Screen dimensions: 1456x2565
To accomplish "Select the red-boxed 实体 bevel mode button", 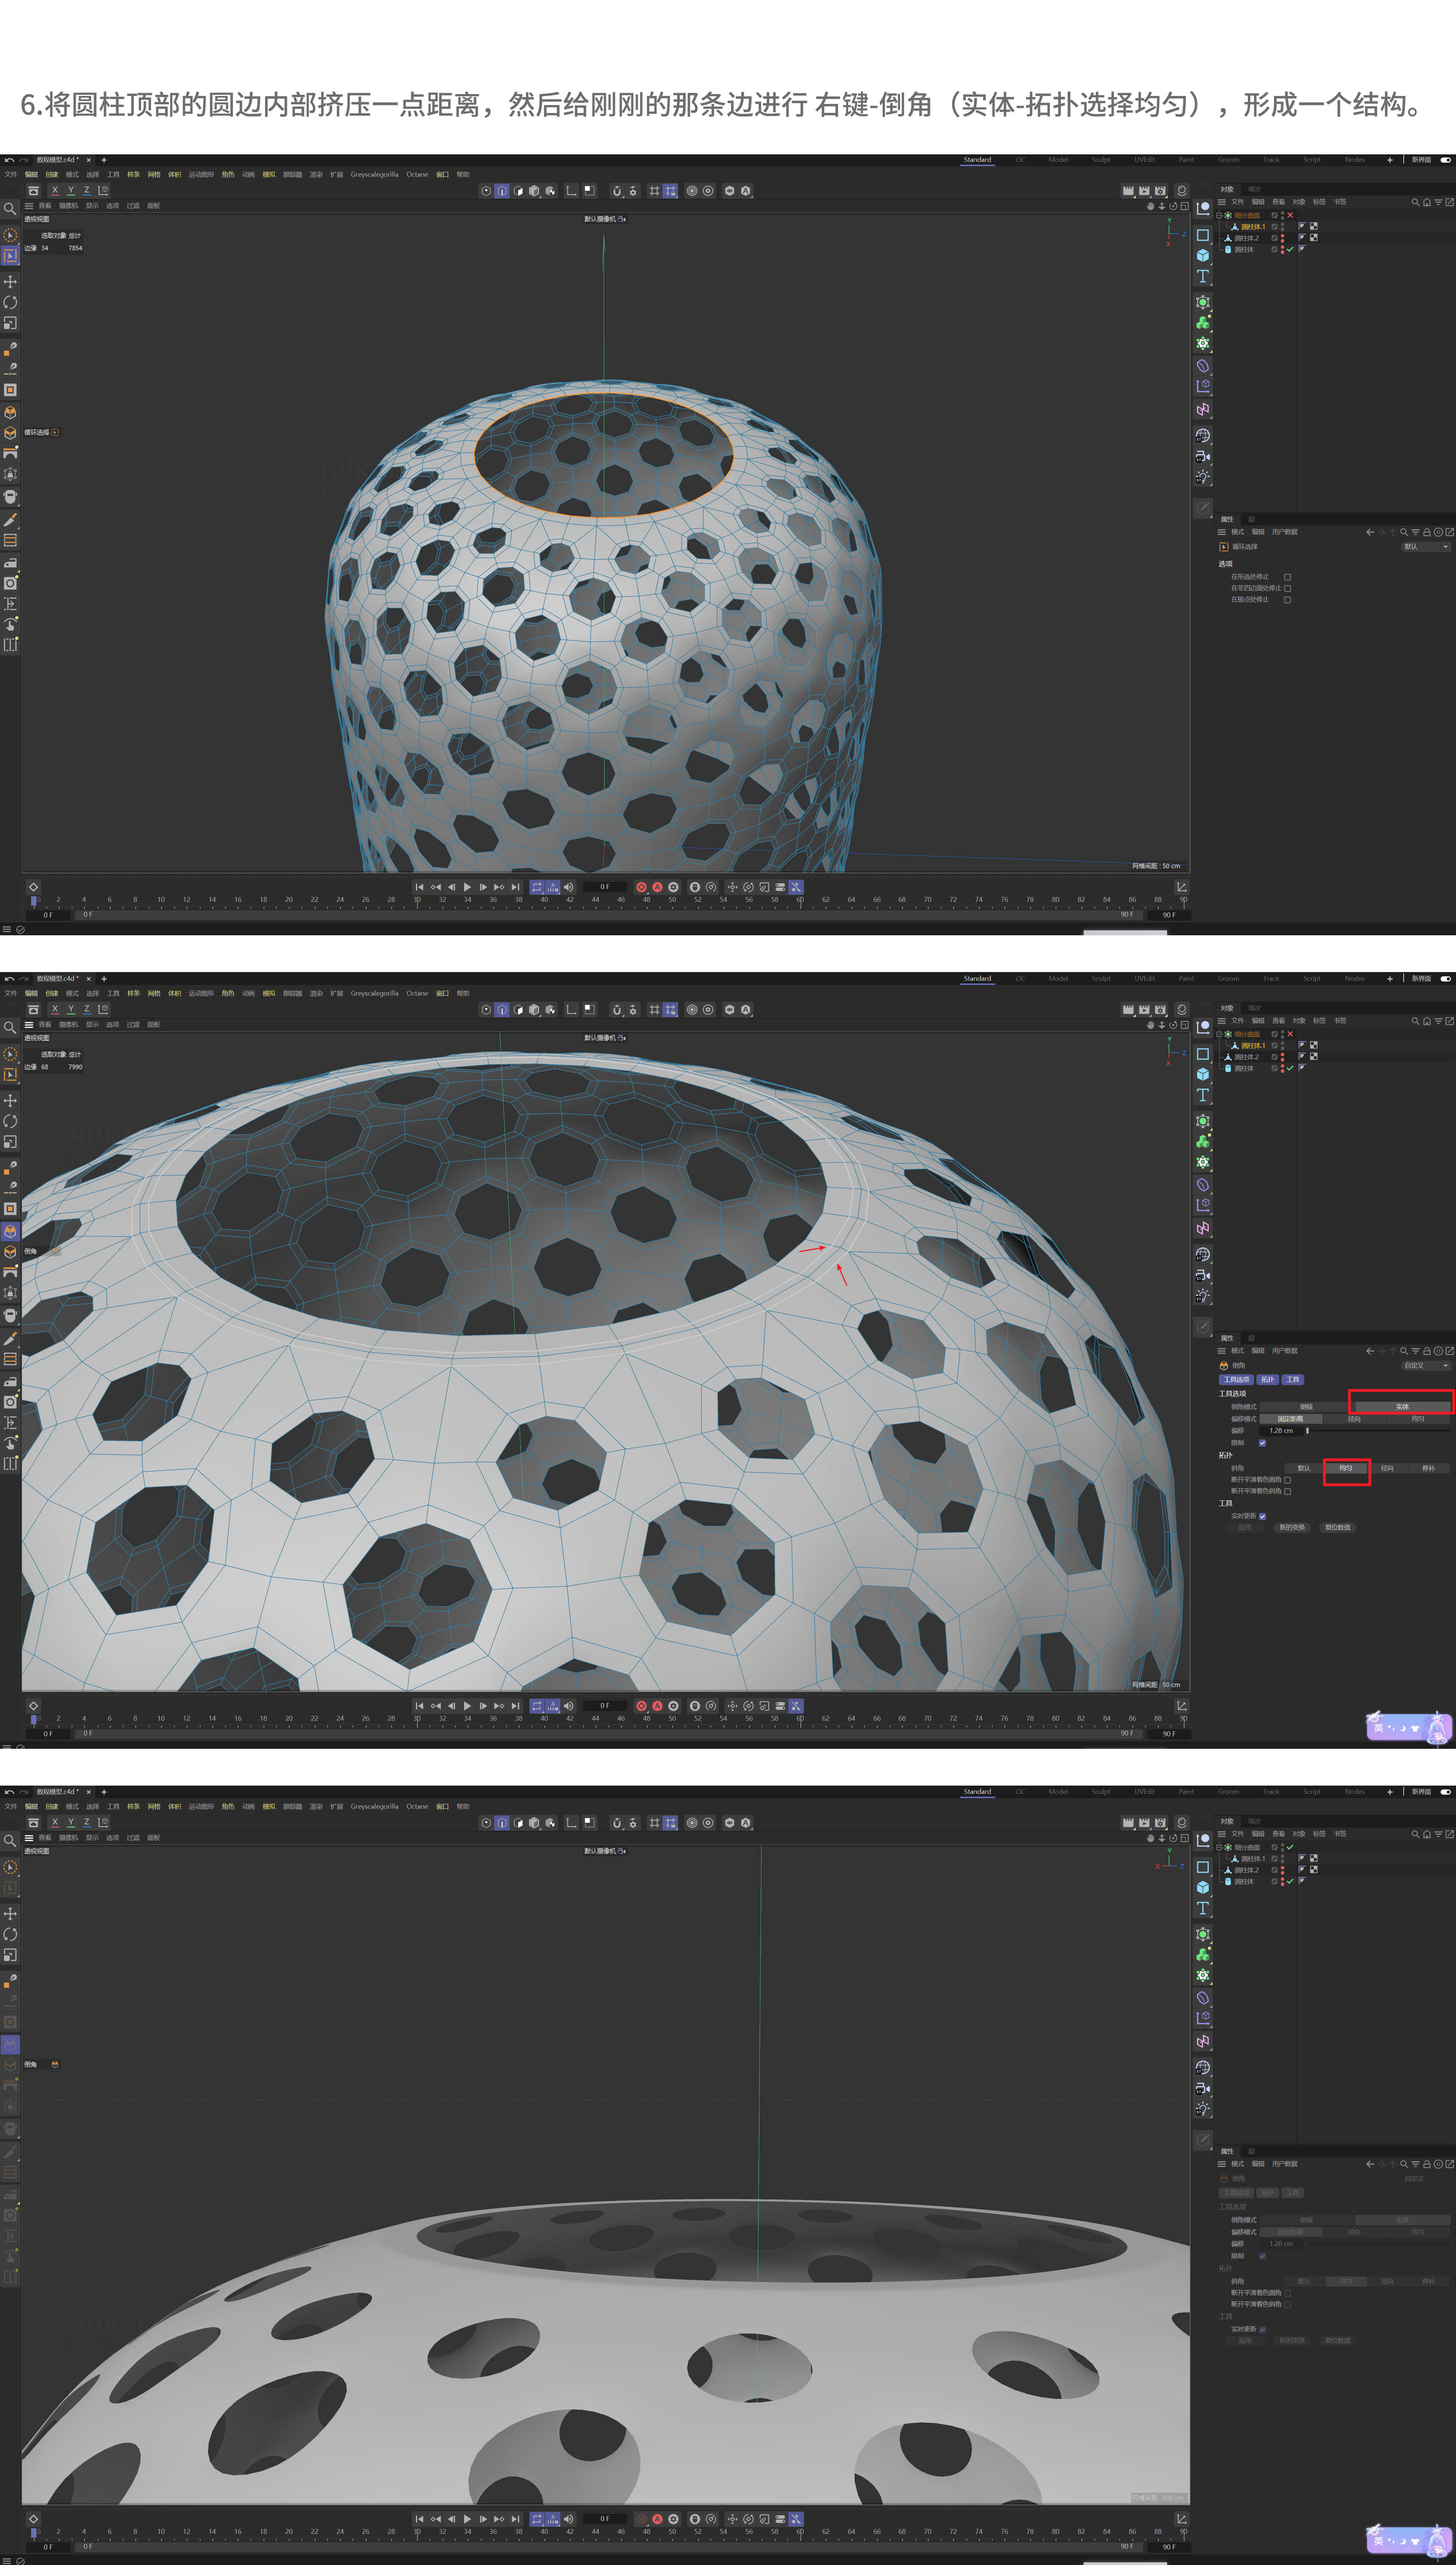I will (1402, 1407).
